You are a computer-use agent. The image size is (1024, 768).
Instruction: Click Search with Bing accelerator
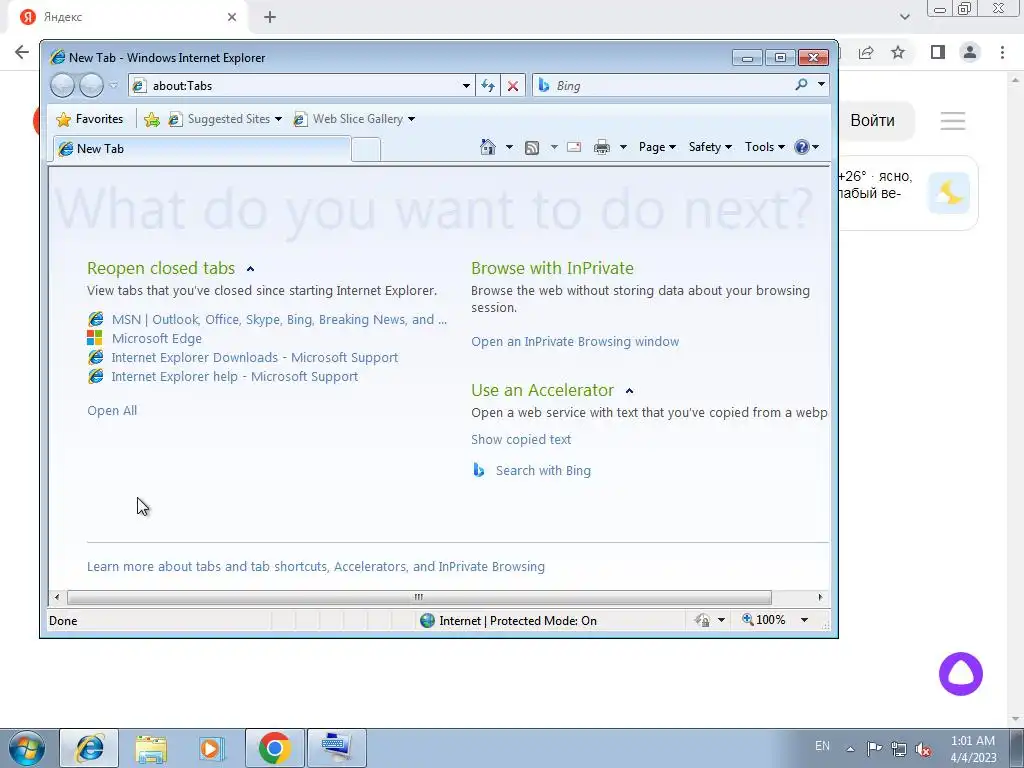tap(543, 470)
